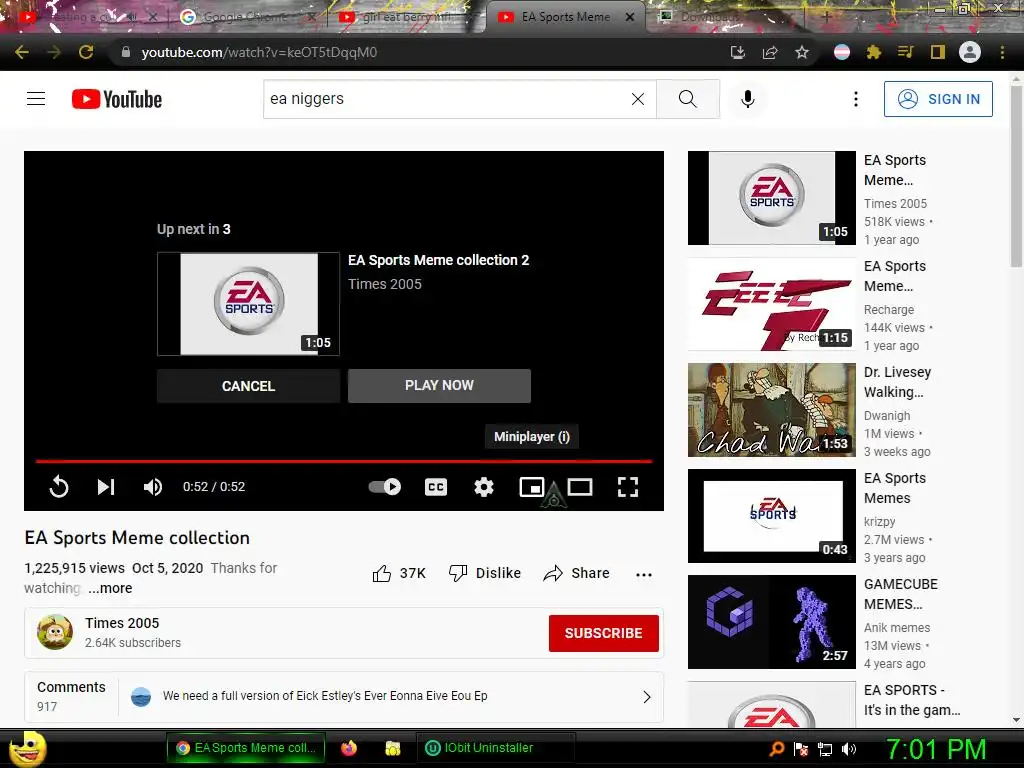Open the Chrome profile avatar
This screenshot has width=1024, height=768.
[x=970, y=52]
